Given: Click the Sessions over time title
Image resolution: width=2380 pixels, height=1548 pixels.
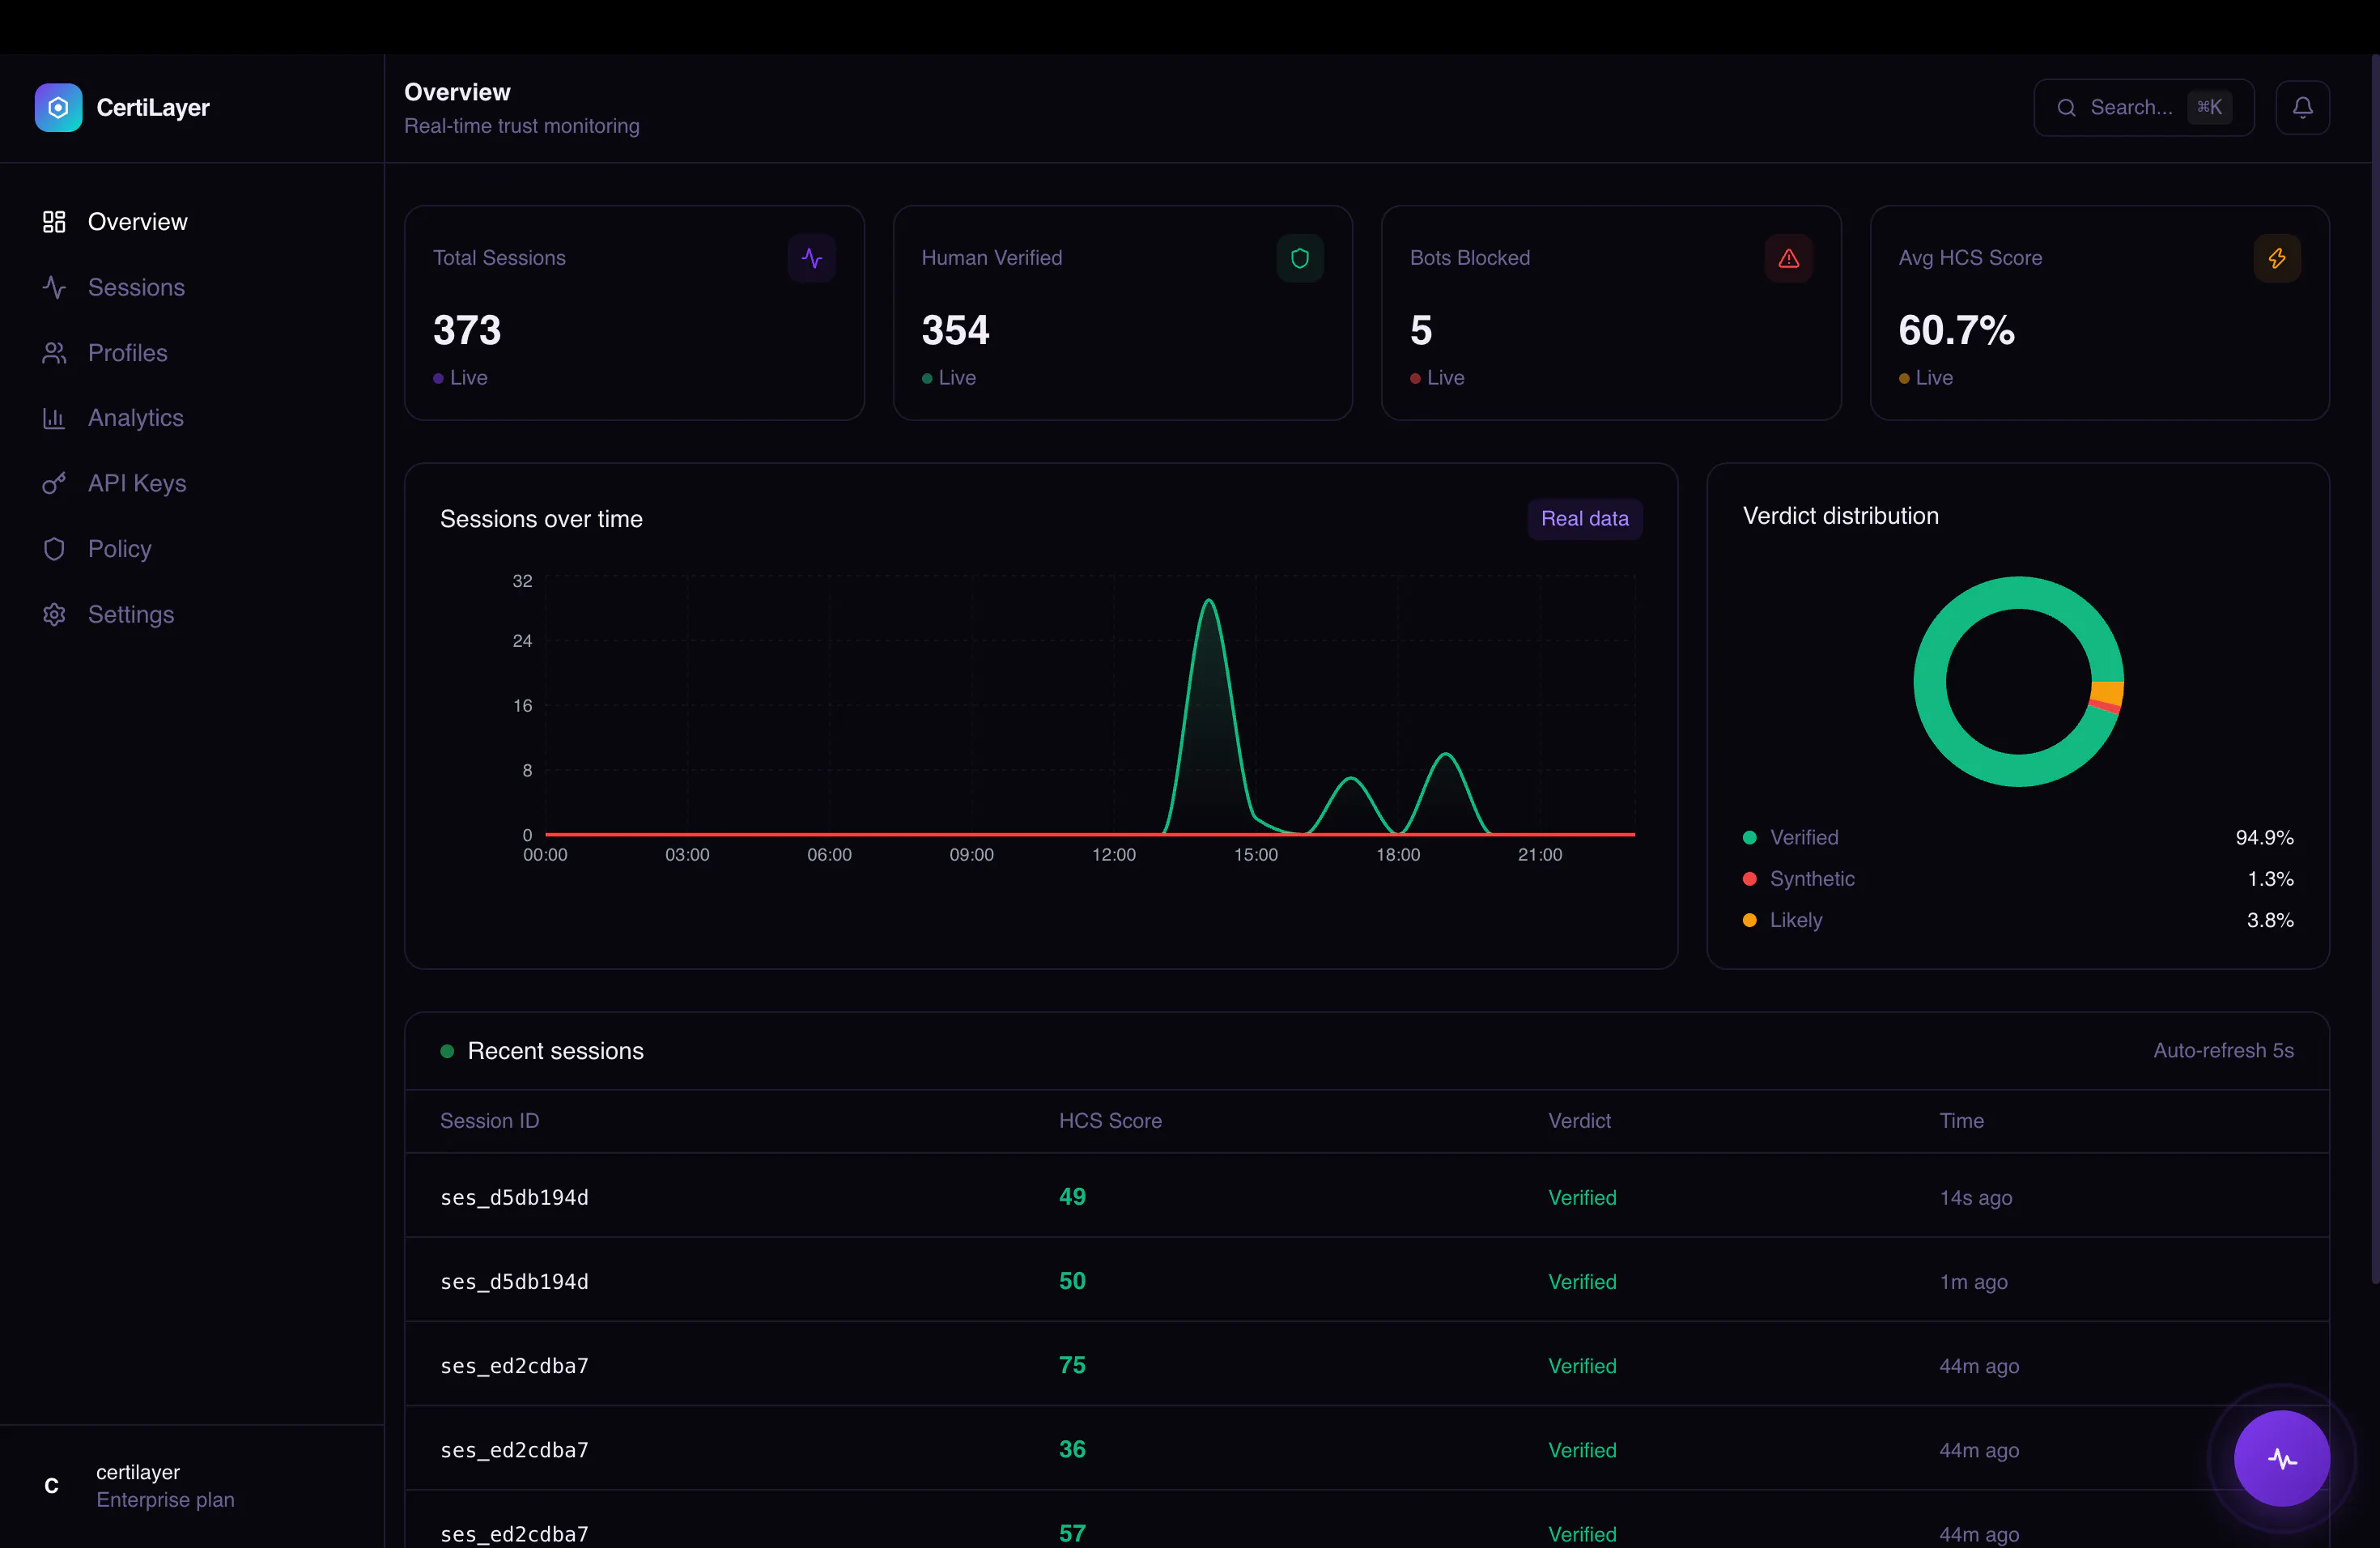Looking at the screenshot, I should 541,519.
